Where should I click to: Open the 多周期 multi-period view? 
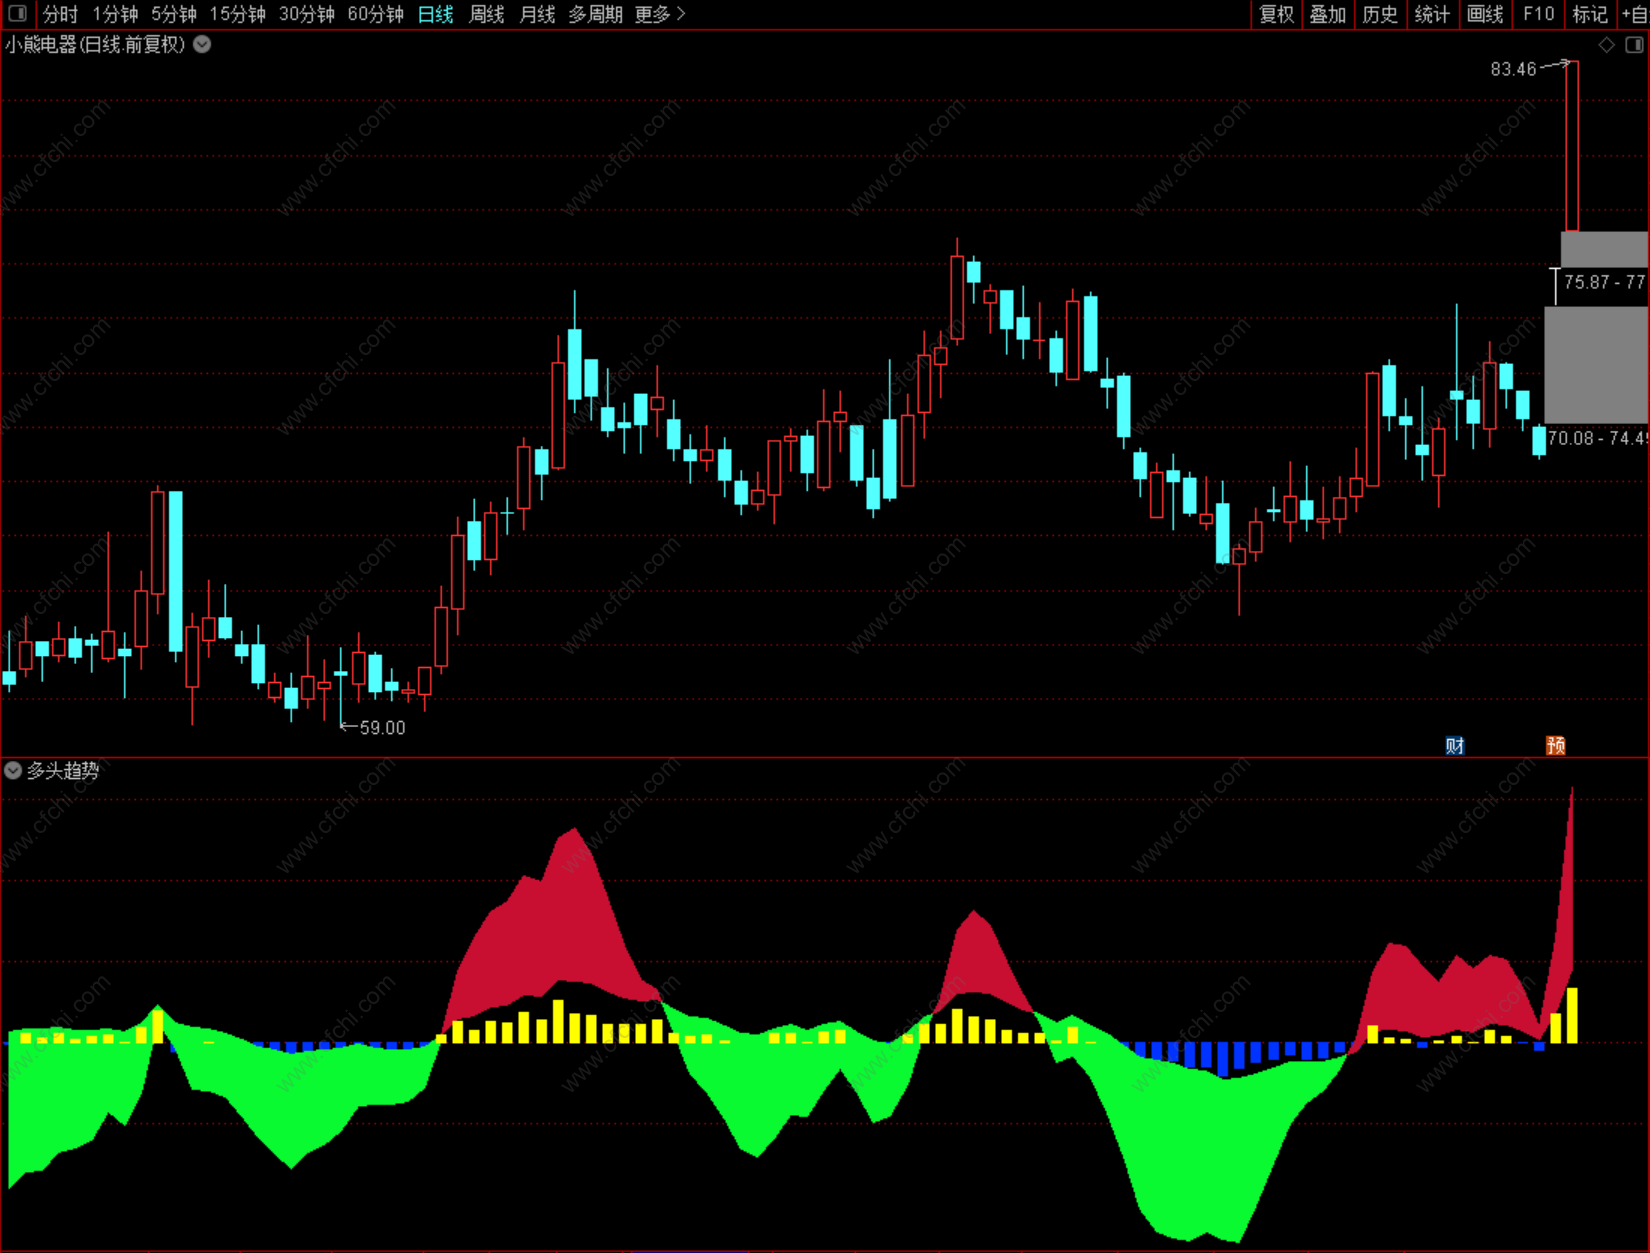(596, 14)
